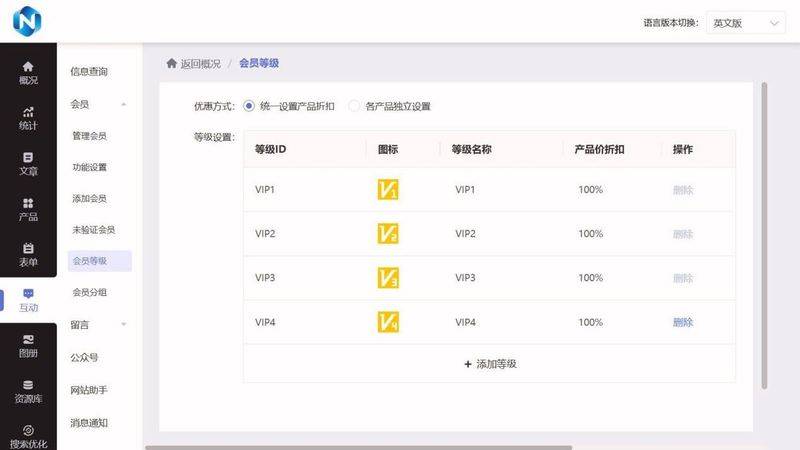The image size is (800, 450).
Task: Click VIP1 in the 等级名称 column
Action: point(465,190)
